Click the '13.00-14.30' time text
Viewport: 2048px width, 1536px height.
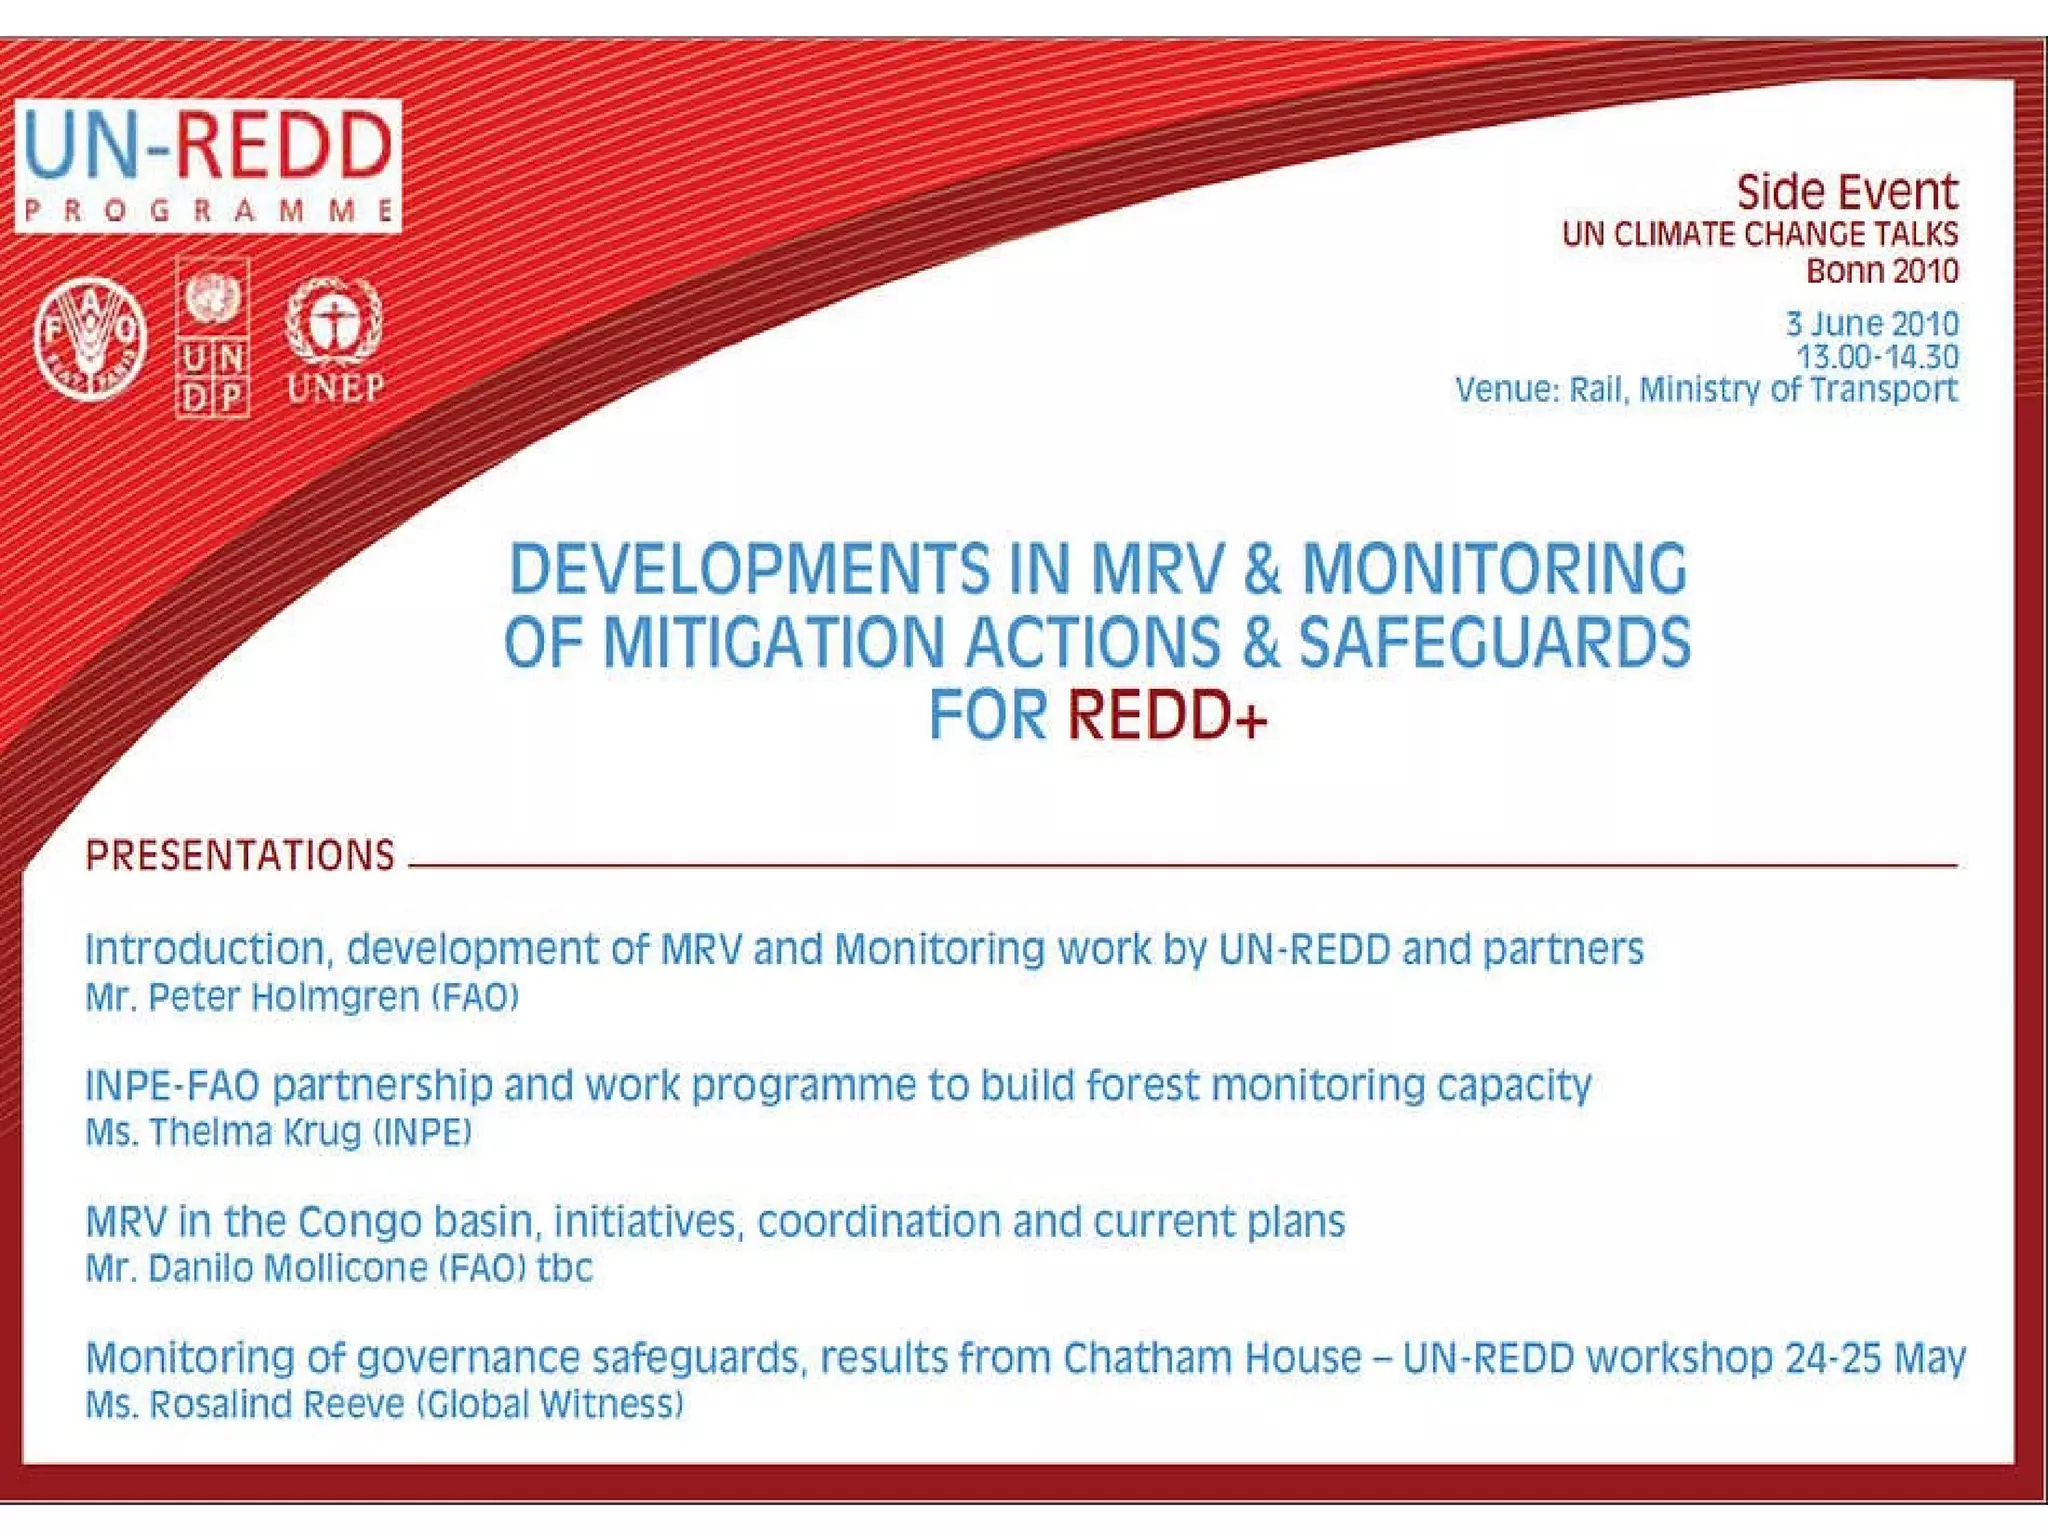pos(1876,356)
